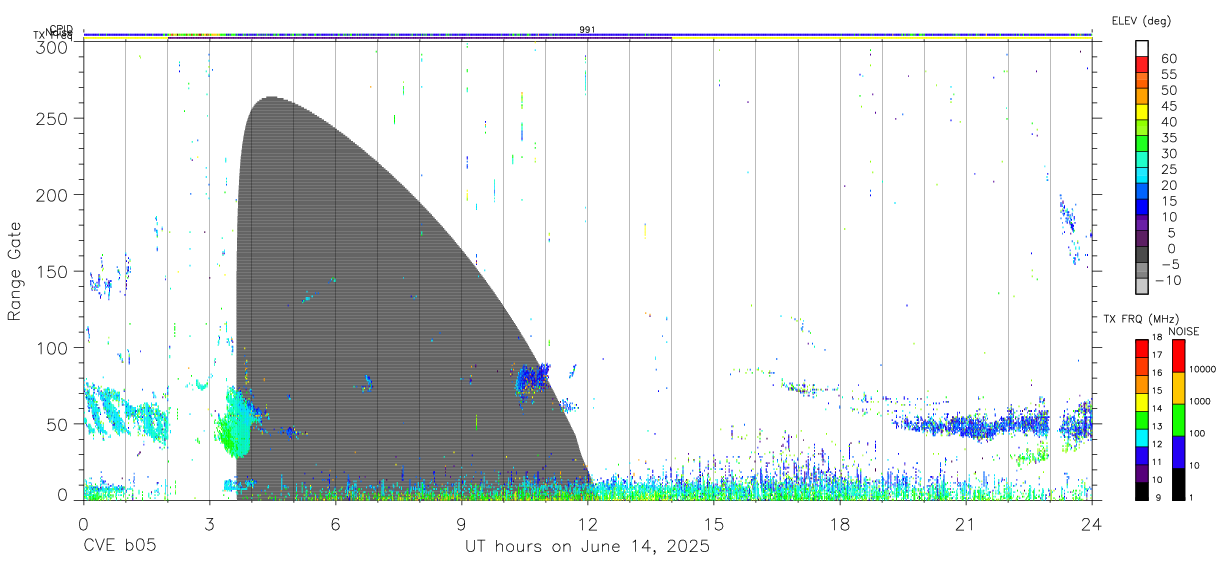The image size is (1228, 567).
Task: Click the 45 value in elevation legend
Action: 1168,106
